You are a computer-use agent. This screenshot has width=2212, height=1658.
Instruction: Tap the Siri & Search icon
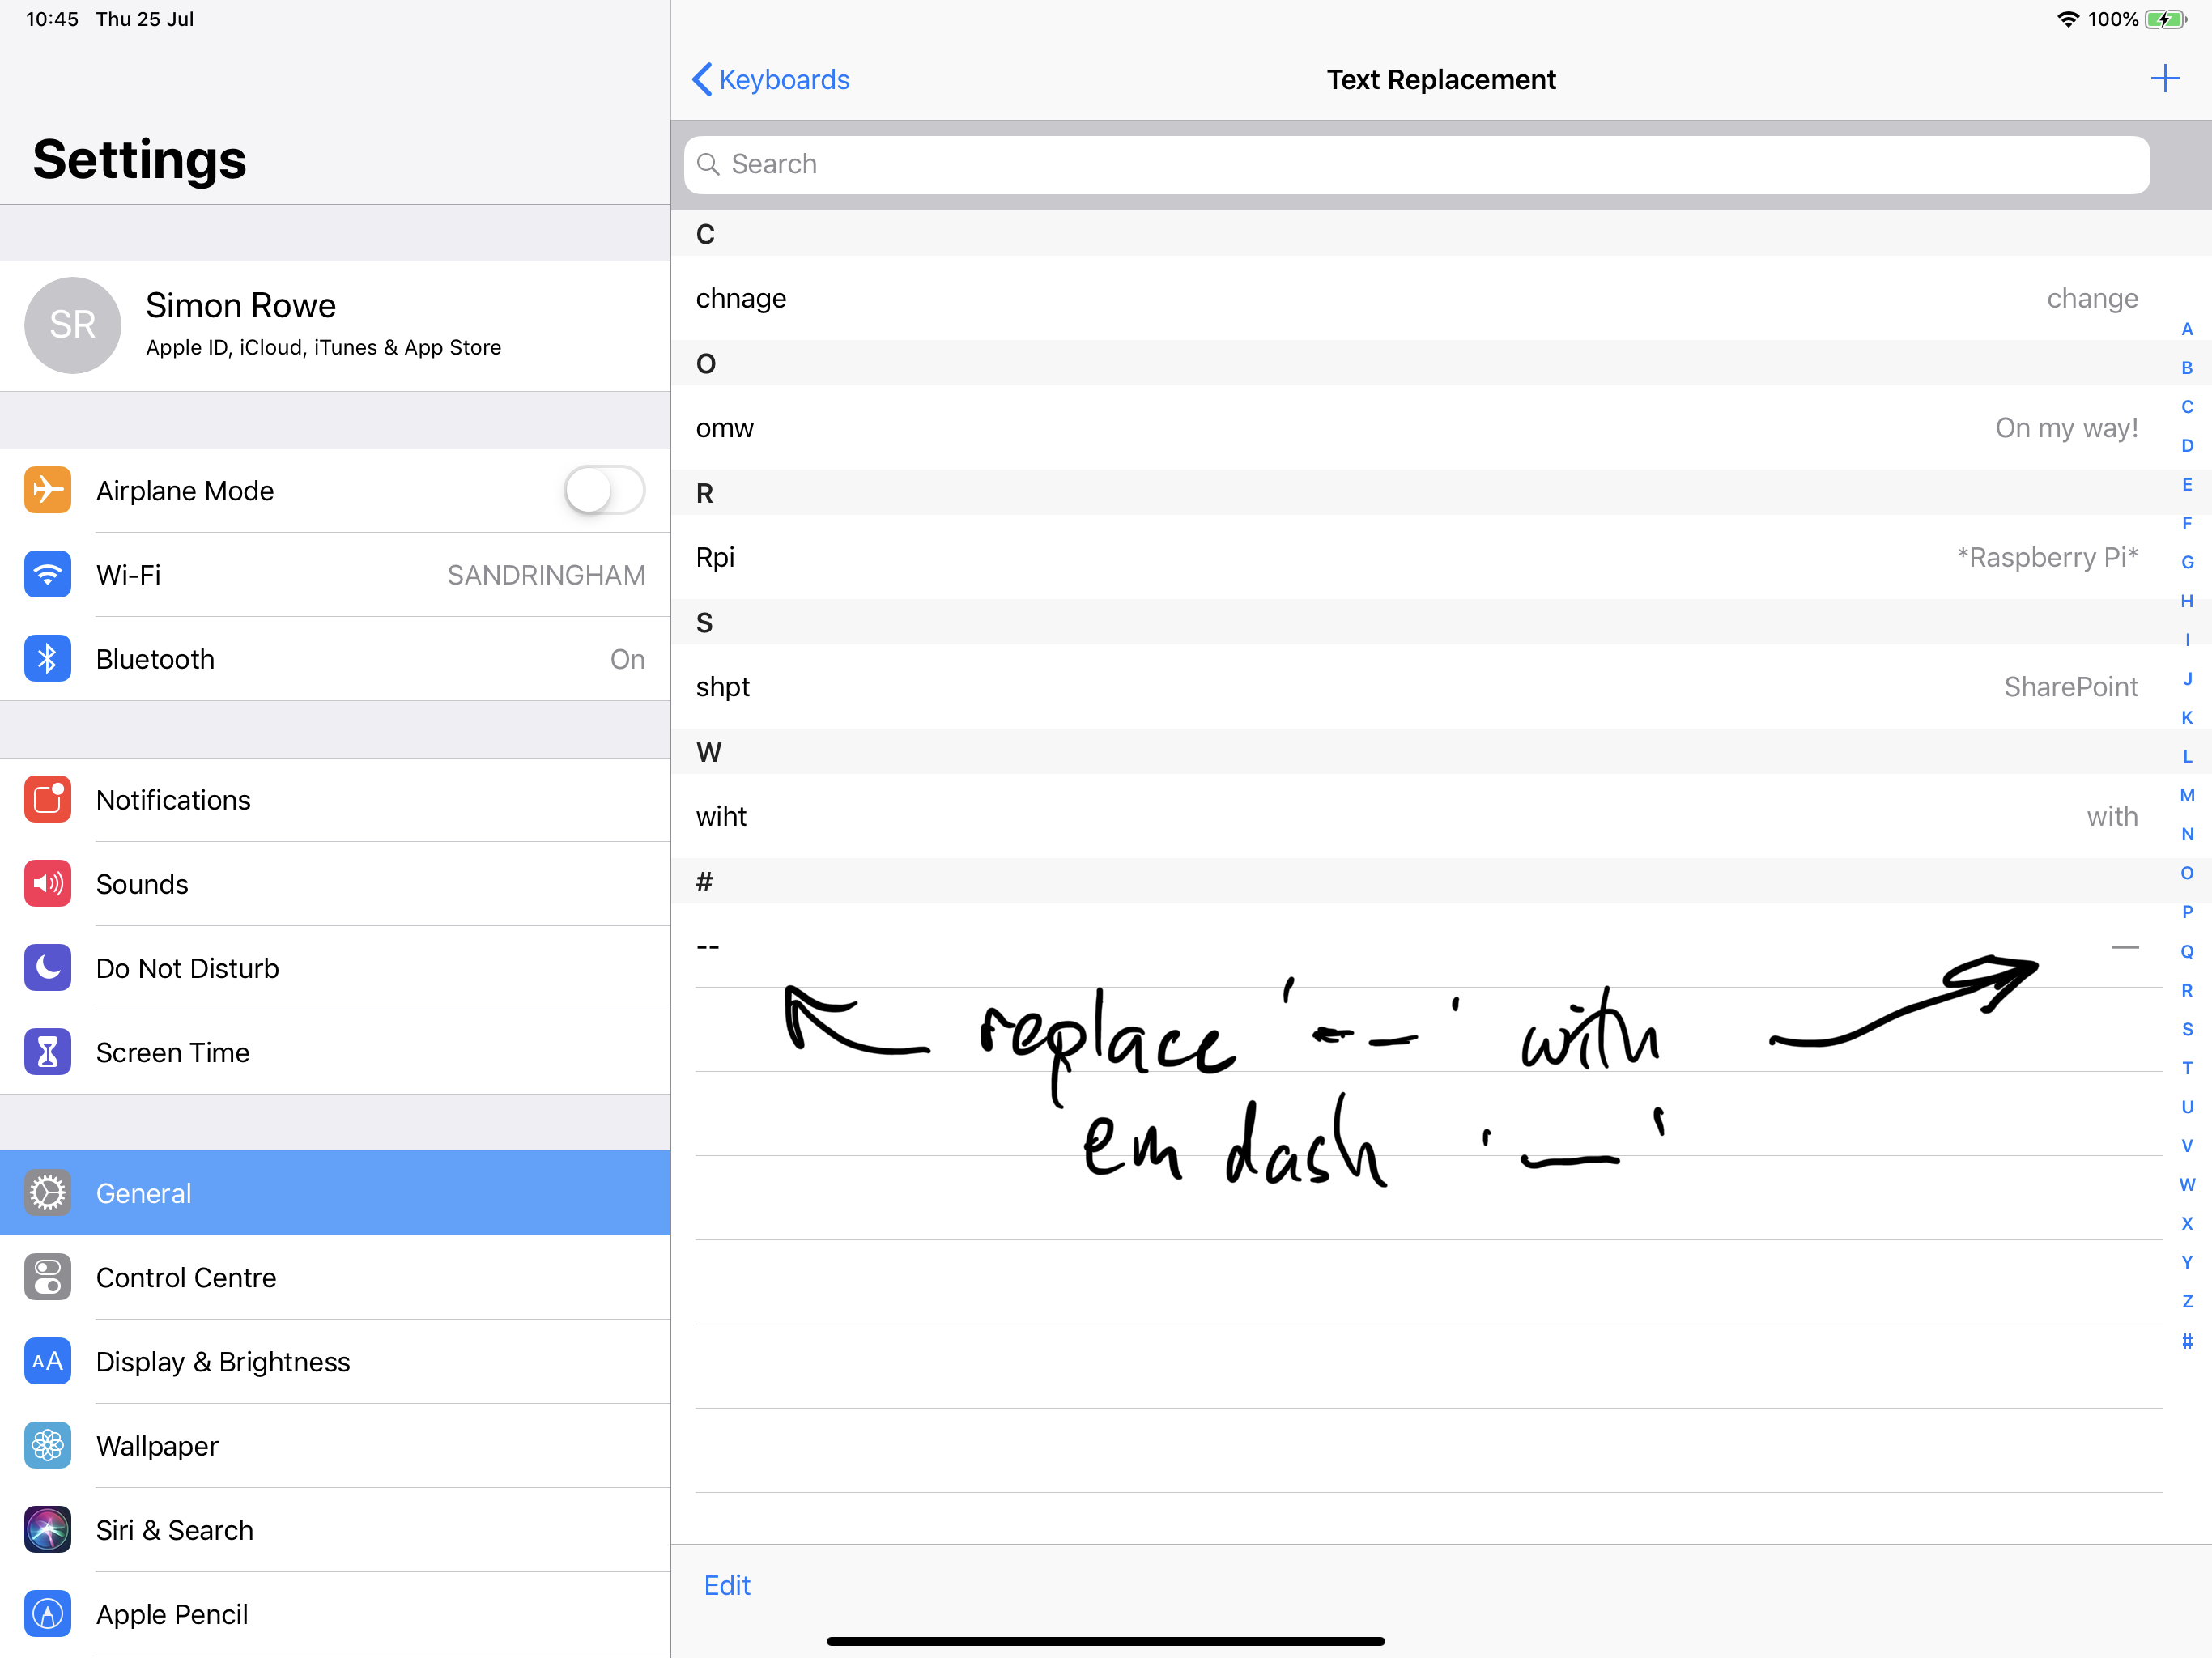point(47,1529)
